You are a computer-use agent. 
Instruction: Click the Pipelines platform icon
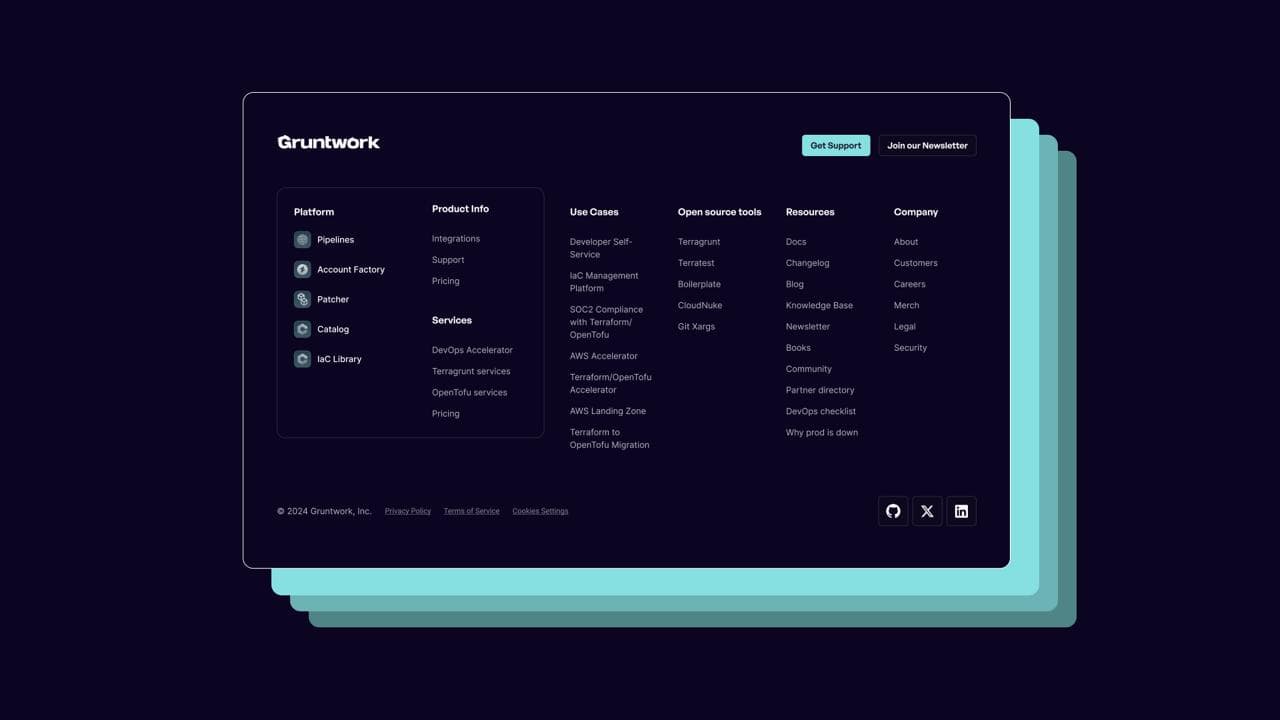click(302, 239)
